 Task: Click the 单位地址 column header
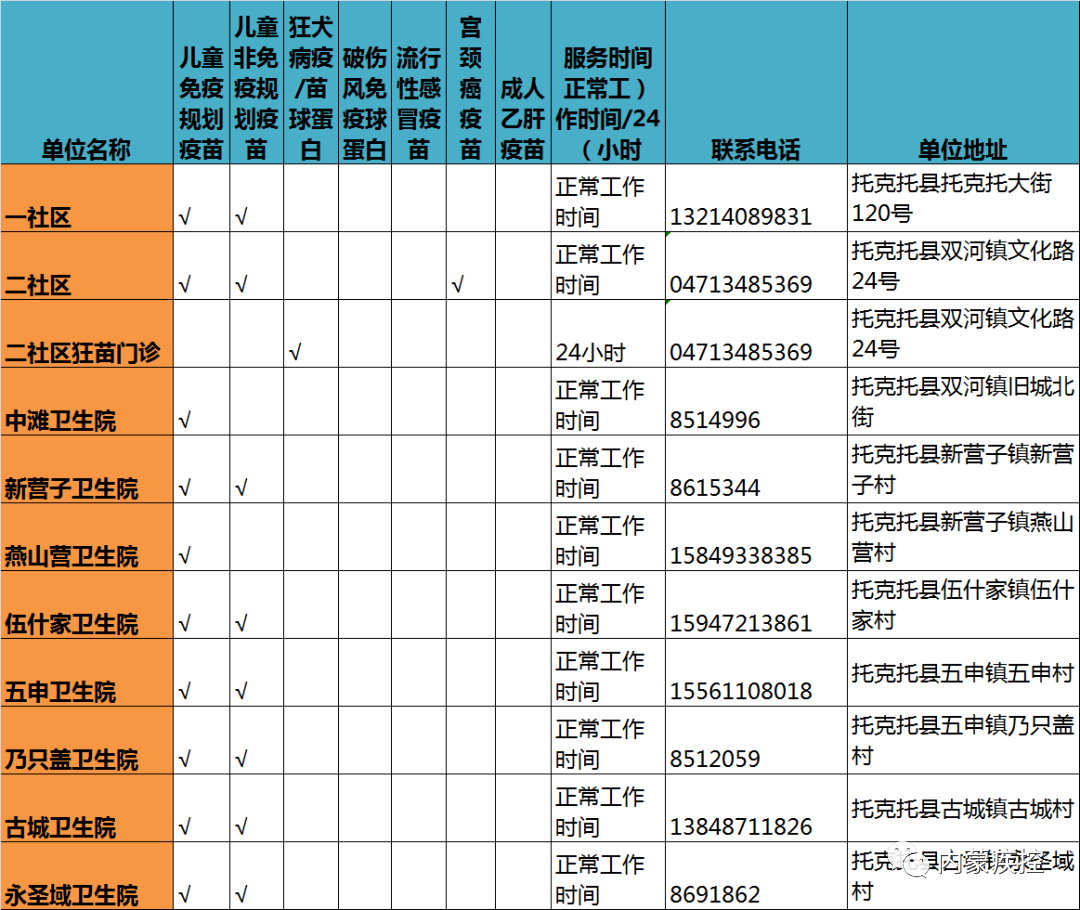click(964, 82)
